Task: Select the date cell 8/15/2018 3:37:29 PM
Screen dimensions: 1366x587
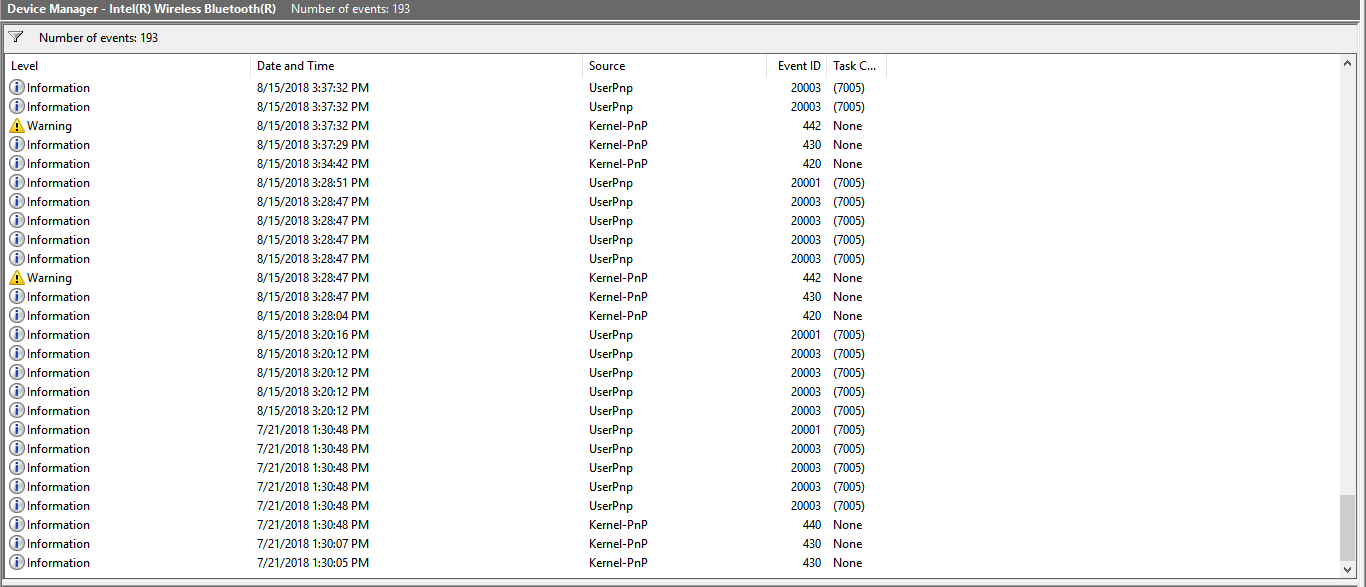Action: coord(313,145)
